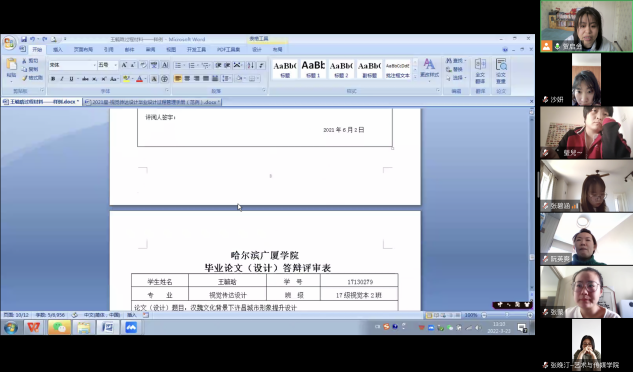Click the paper plagiarism check icon
The height and width of the screenshot is (372, 633).
click(501, 71)
